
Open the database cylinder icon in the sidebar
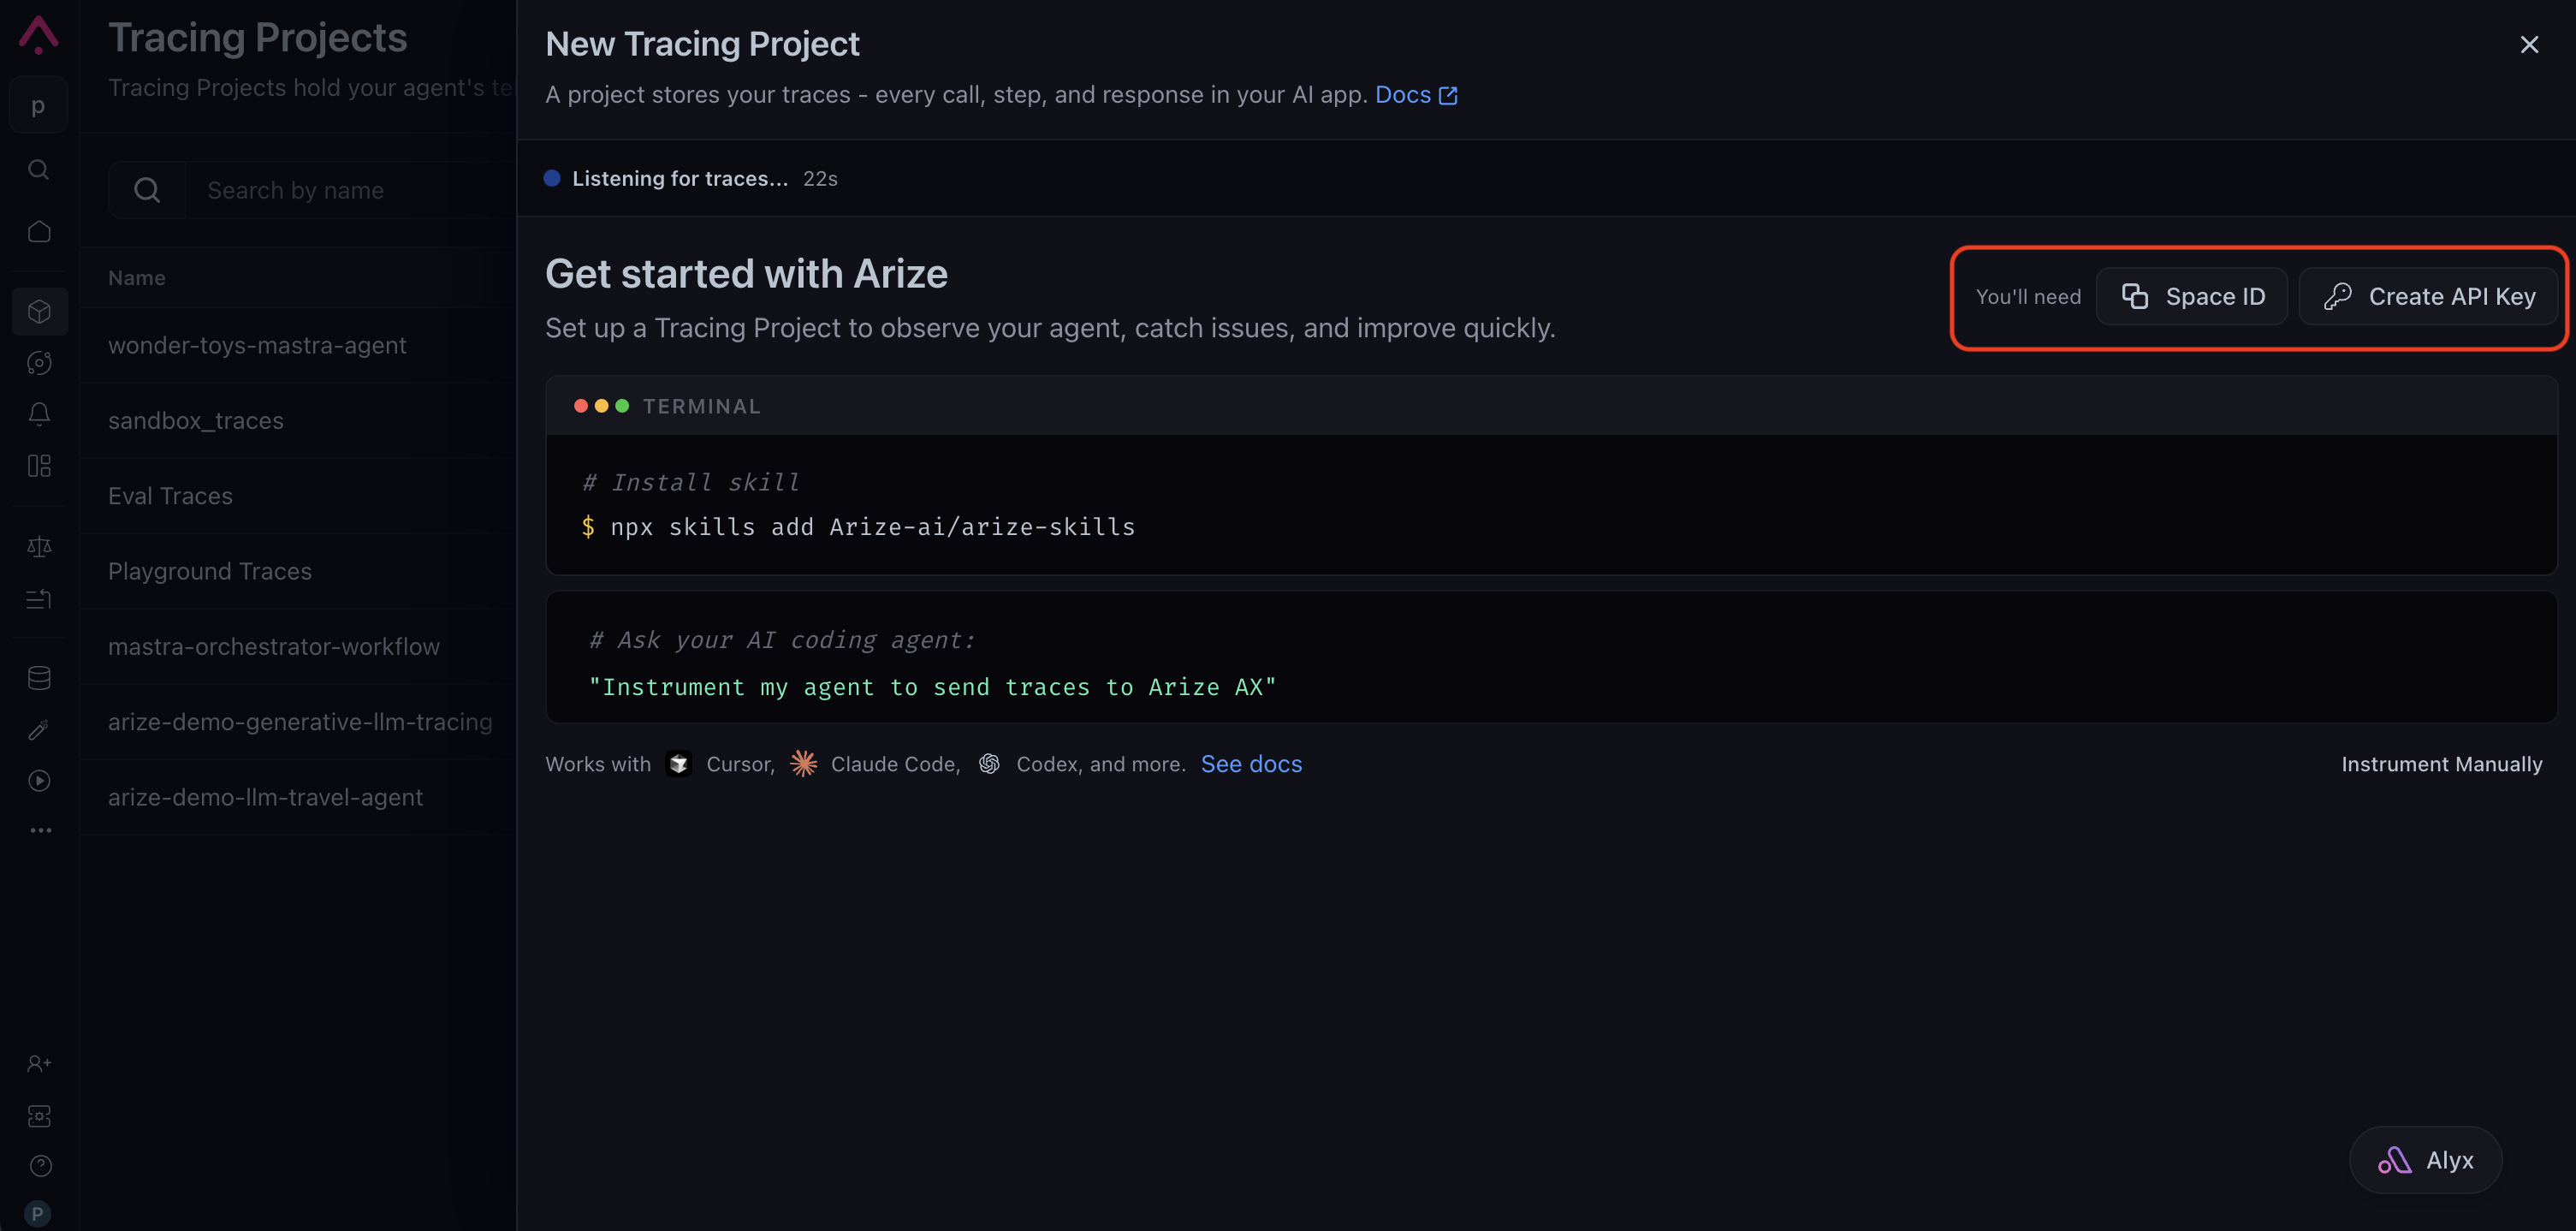[x=39, y=678]
